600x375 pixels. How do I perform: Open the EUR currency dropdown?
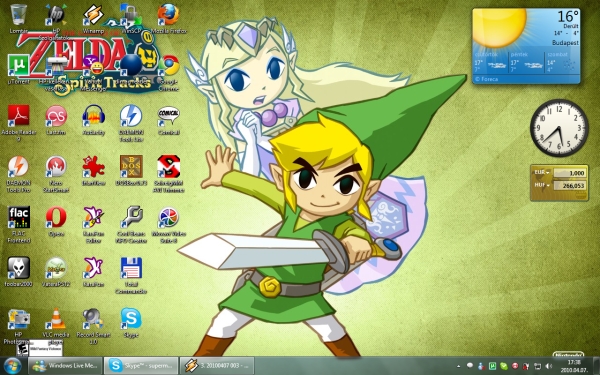click(542, 173)
